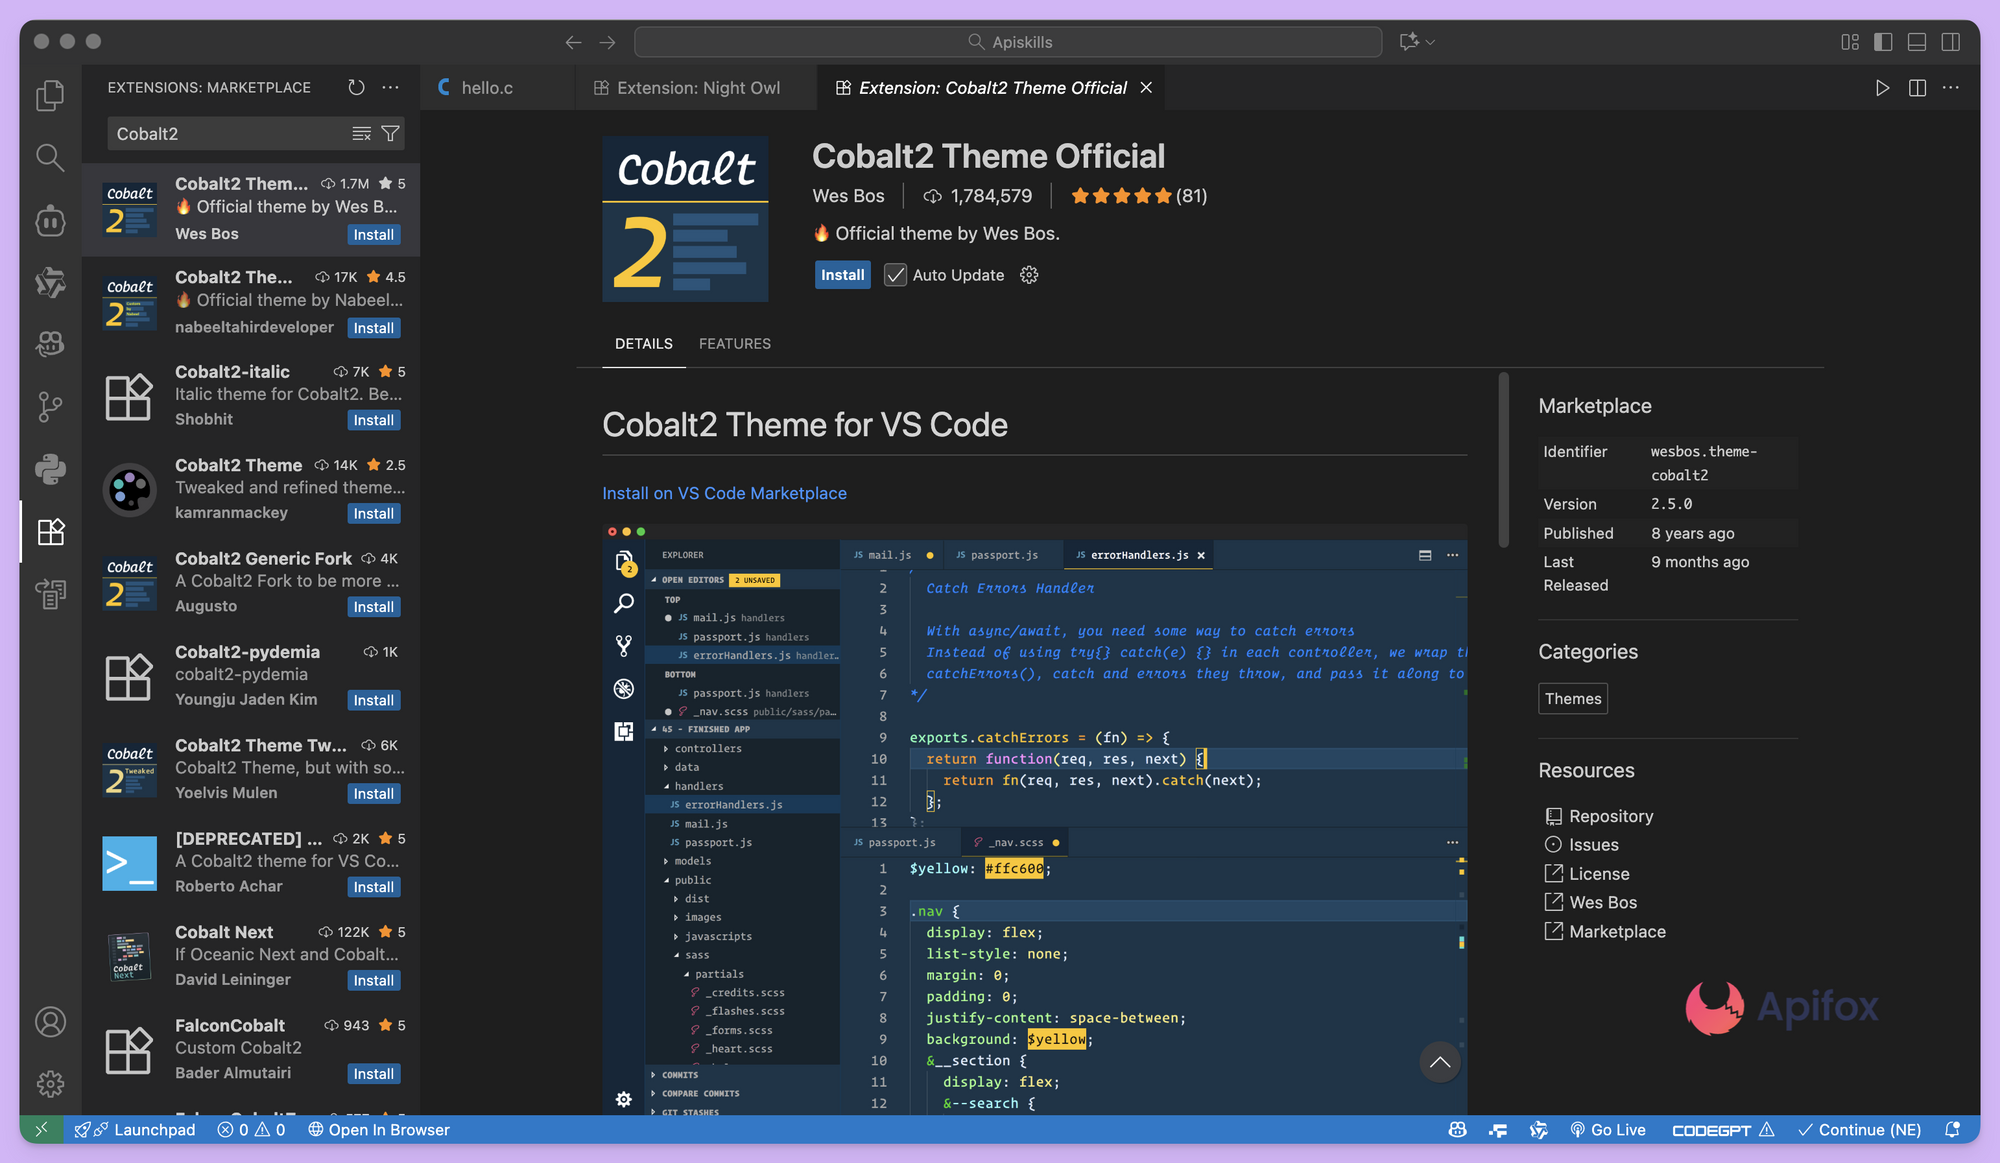Image resolution: width=2000 pixels, height=1163 pixels.
Task: Toggle Auto Update for Cobalt2 Theme Official
Action: [x=895, y=275]
